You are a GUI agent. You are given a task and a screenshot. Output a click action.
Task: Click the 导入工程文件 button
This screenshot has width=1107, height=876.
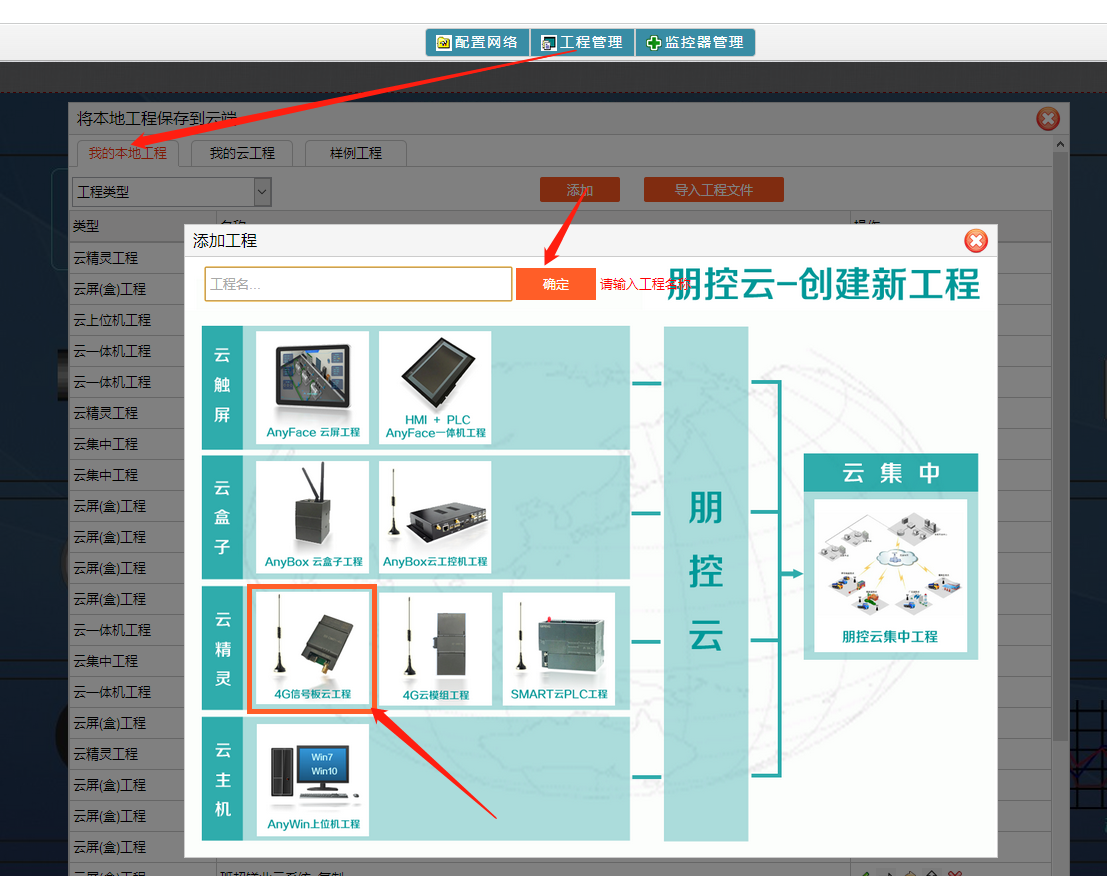click(x=713, y=190)
